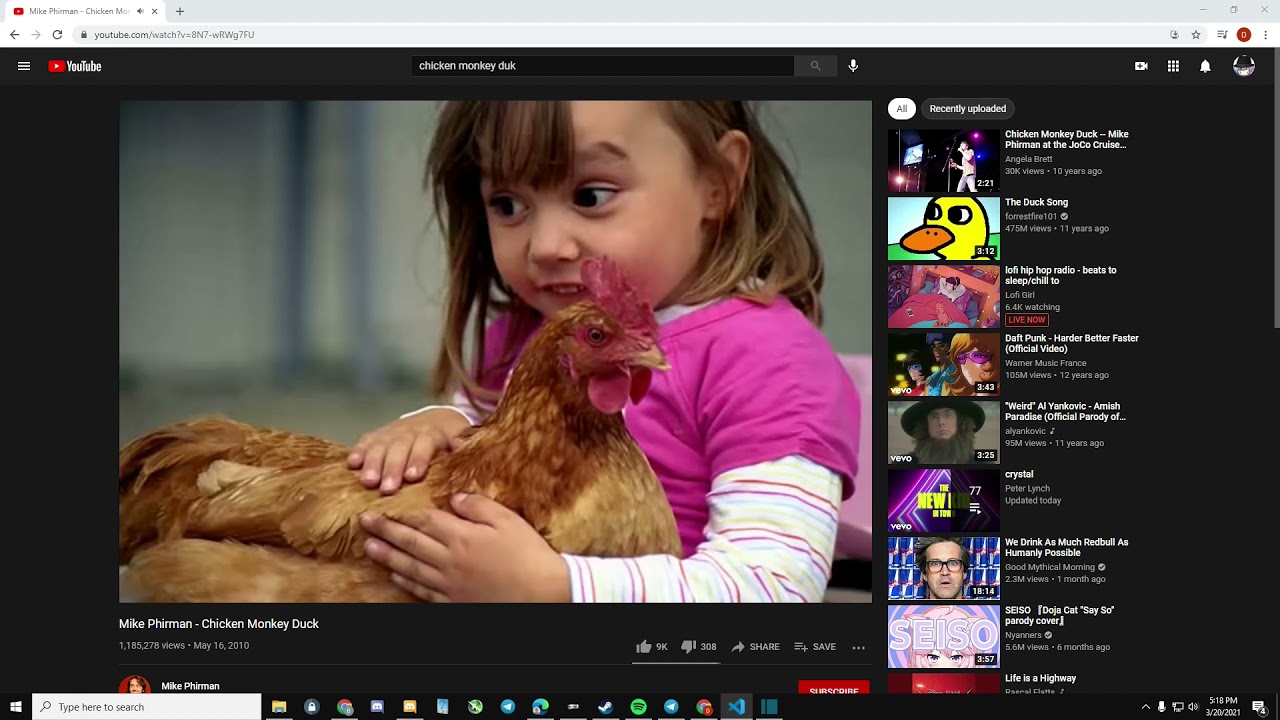Open the YouTube guide hamburger menu
1280x720 pixels.
click(x=24, y=66)
